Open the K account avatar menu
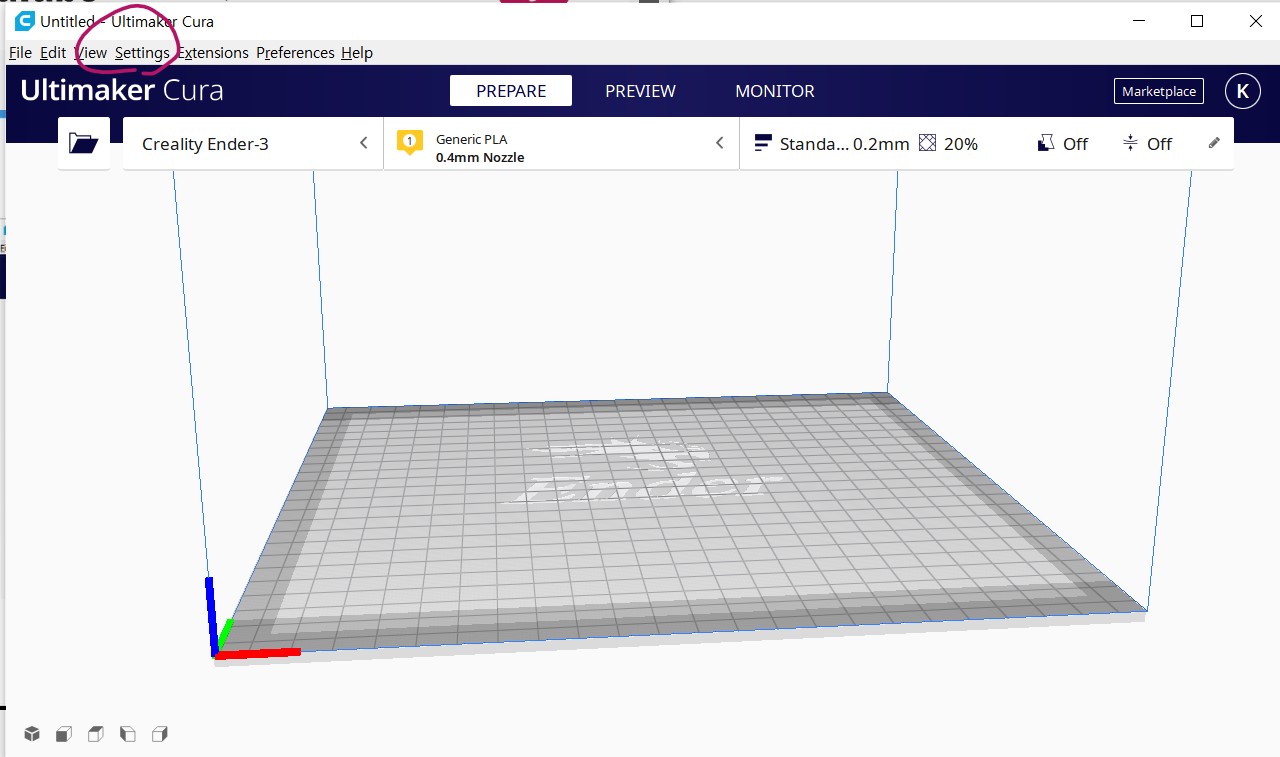Viewport: 1280px width, 757px height. (1242, 91)
